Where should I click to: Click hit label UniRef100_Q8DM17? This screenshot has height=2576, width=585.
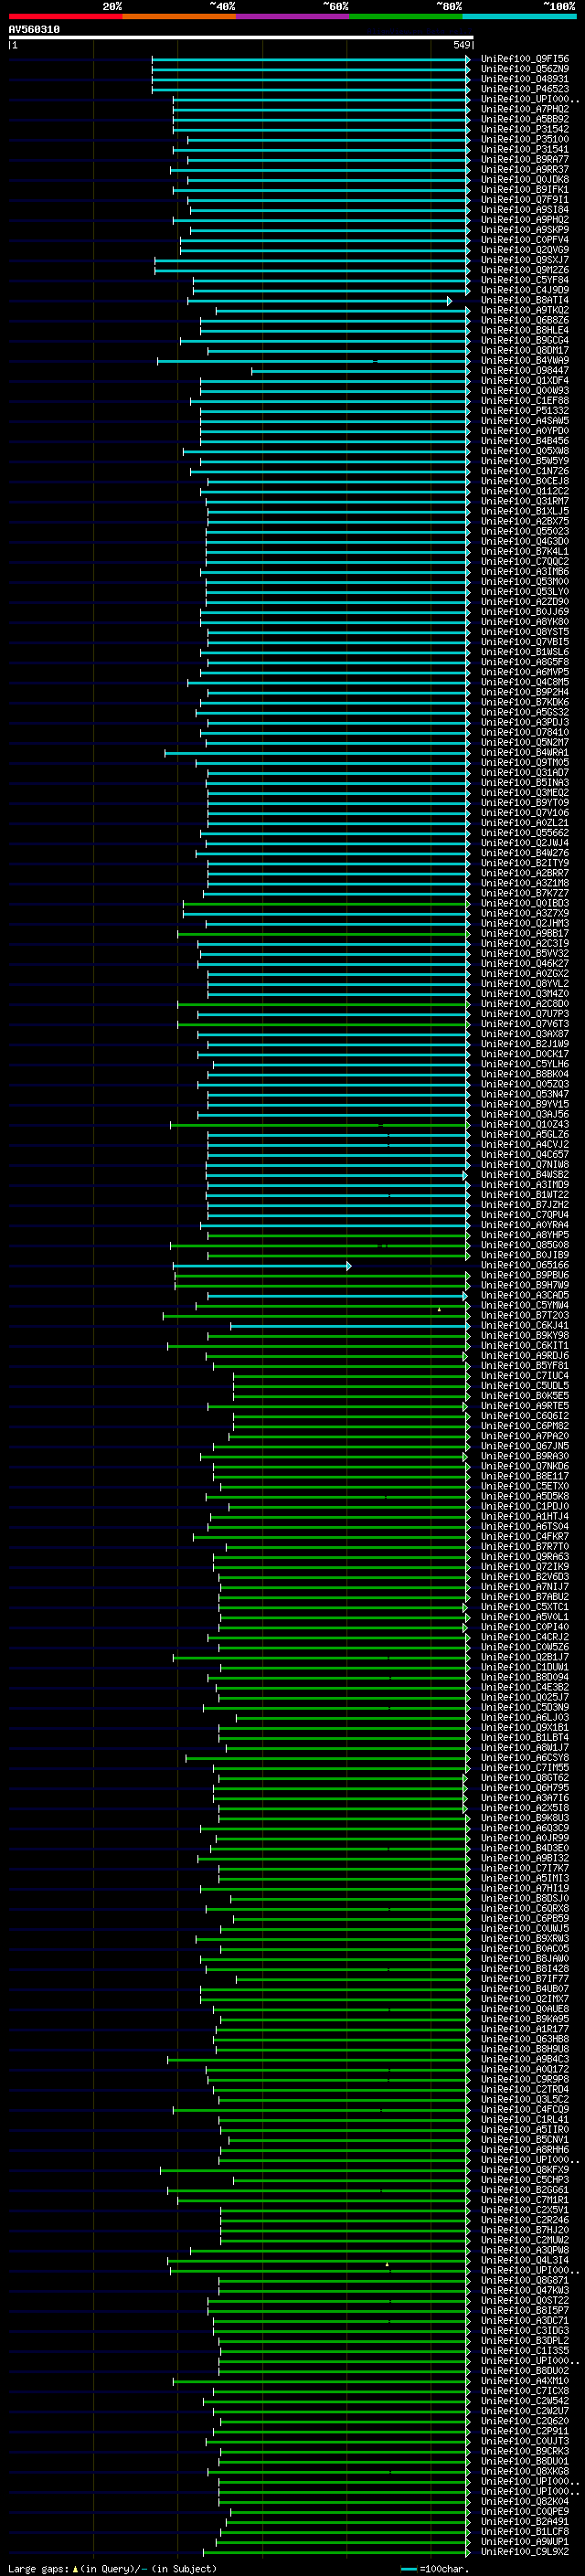tap(524, 351)
